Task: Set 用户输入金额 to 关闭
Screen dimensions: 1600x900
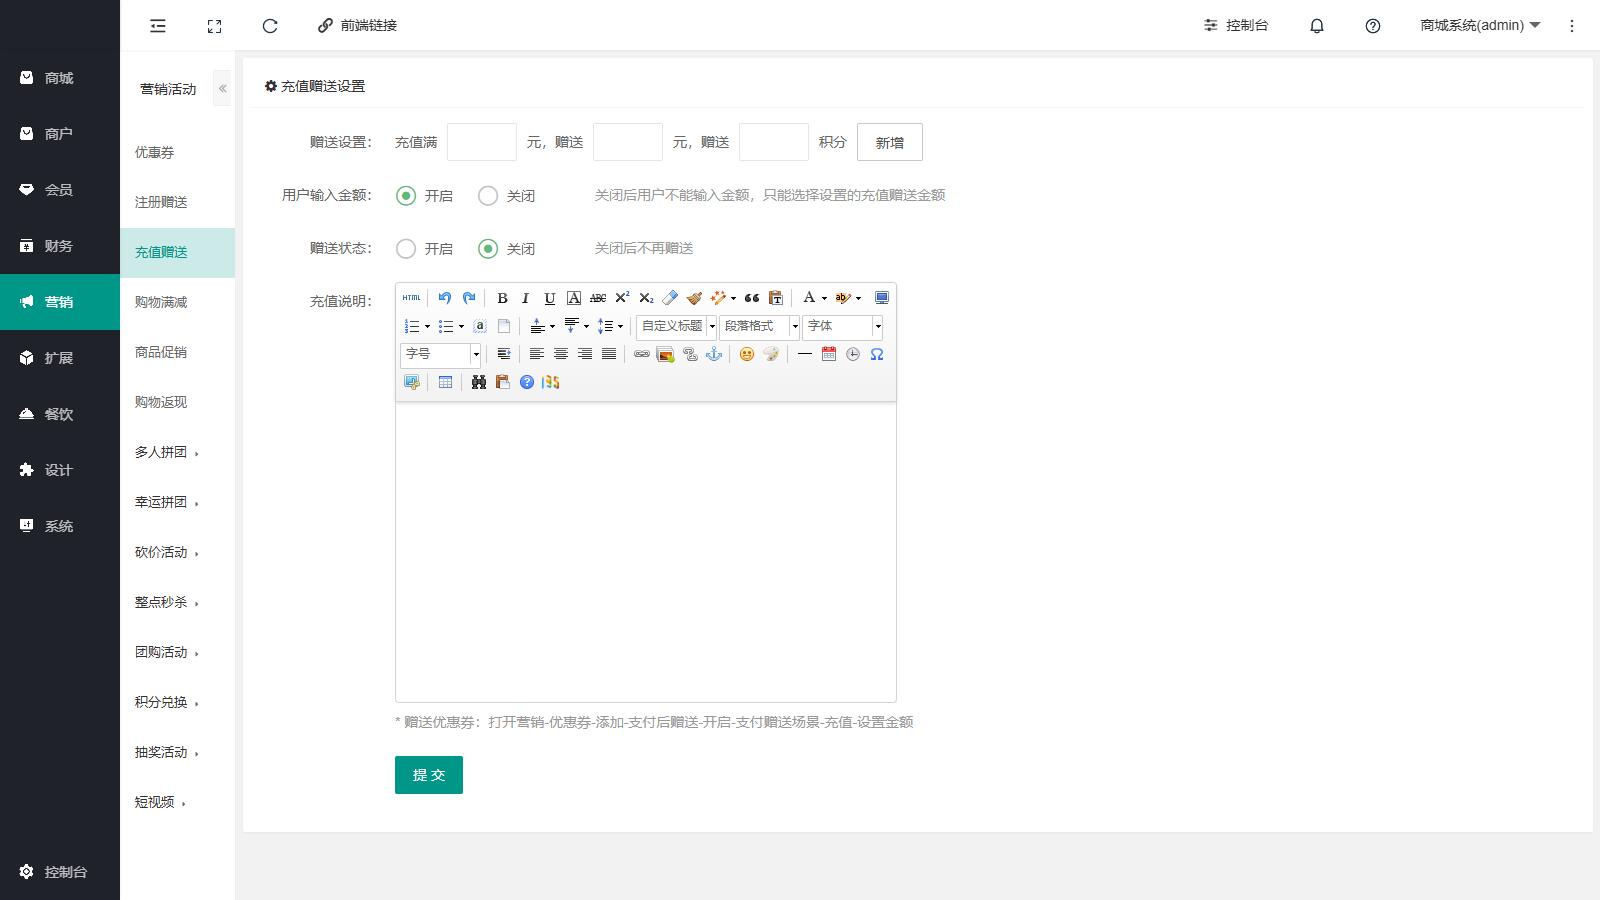Action: tap(488, 196)
